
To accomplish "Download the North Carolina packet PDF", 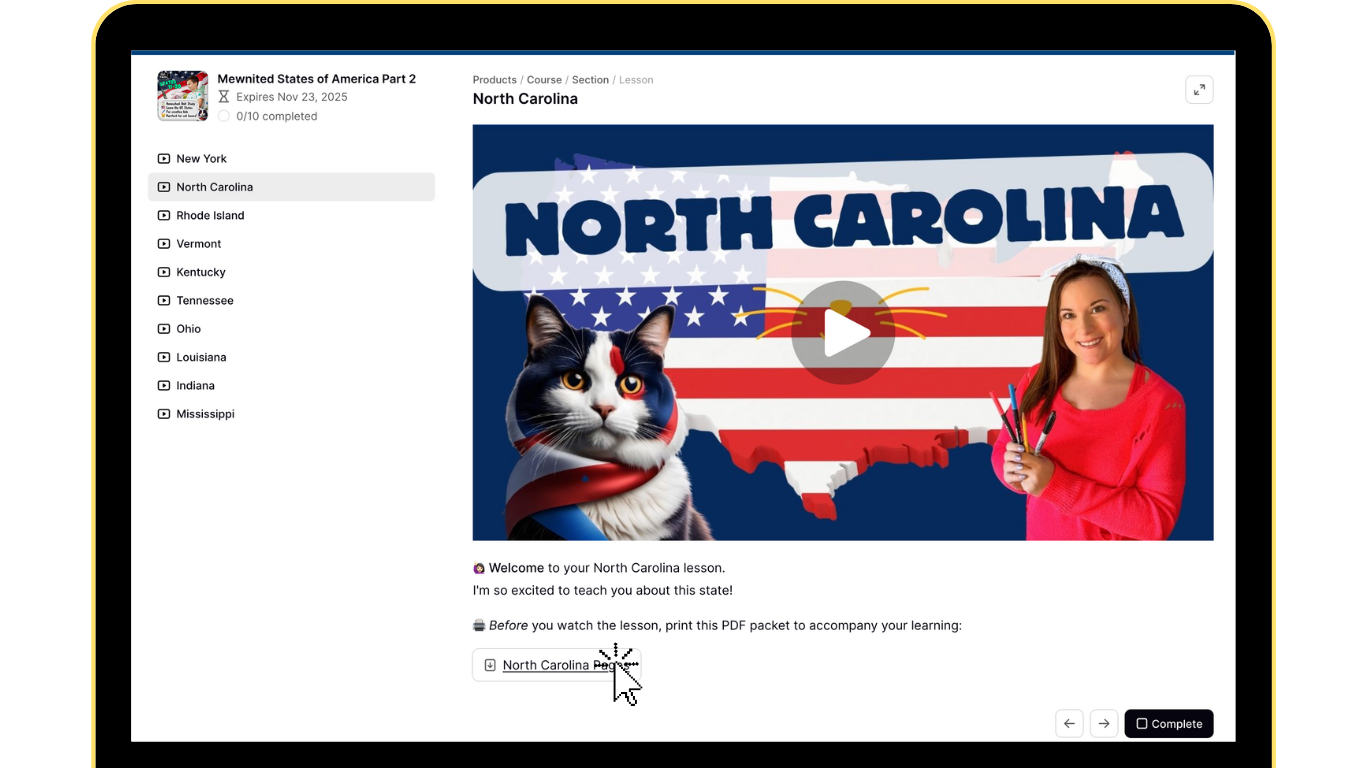I will (x=555, y=665).
